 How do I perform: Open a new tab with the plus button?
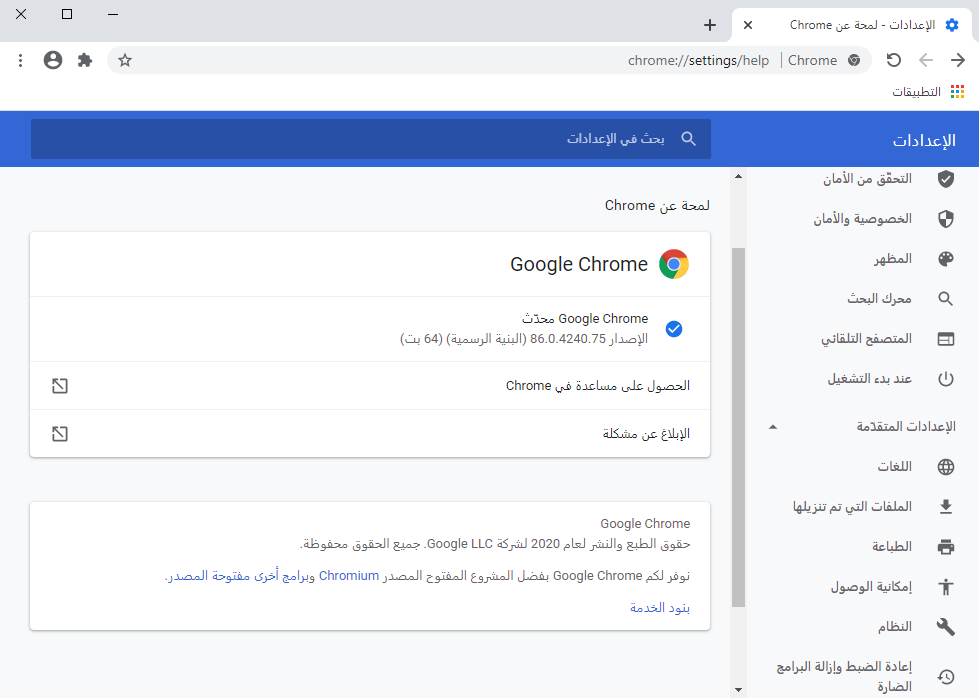(709, 25)
